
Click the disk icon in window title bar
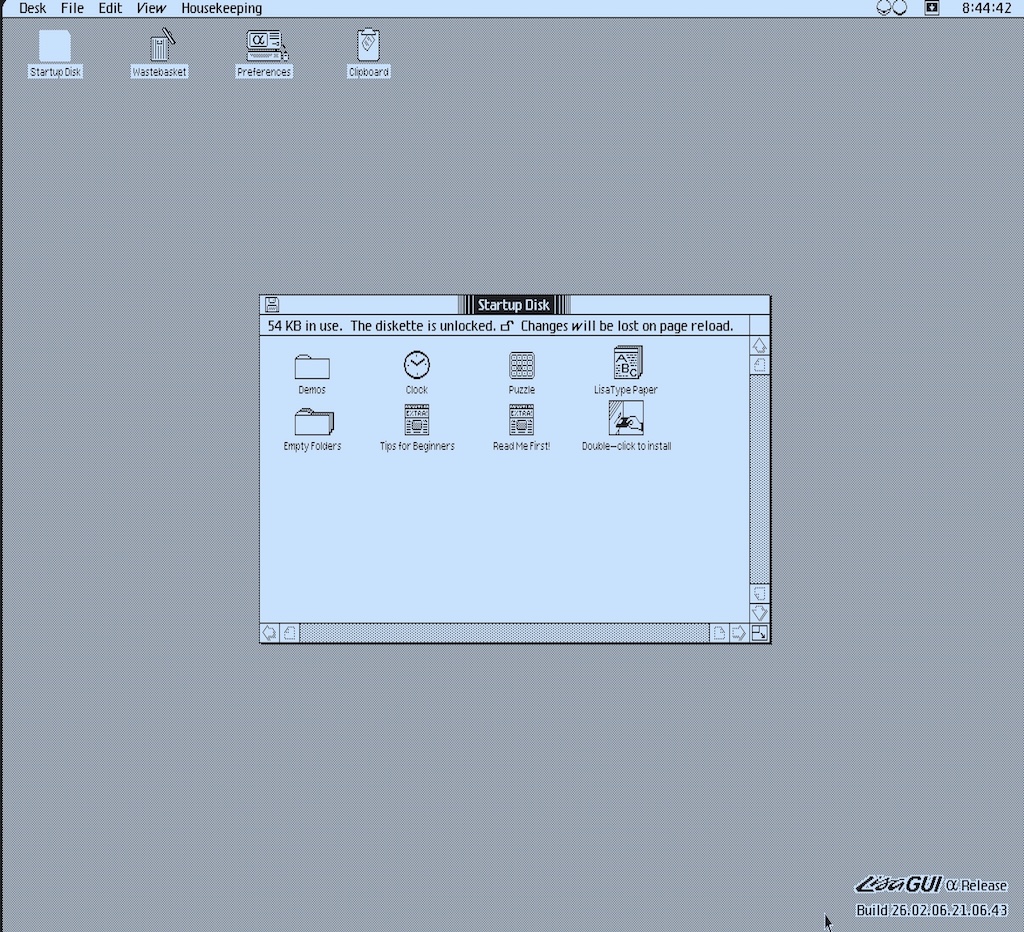pos(271,305)
